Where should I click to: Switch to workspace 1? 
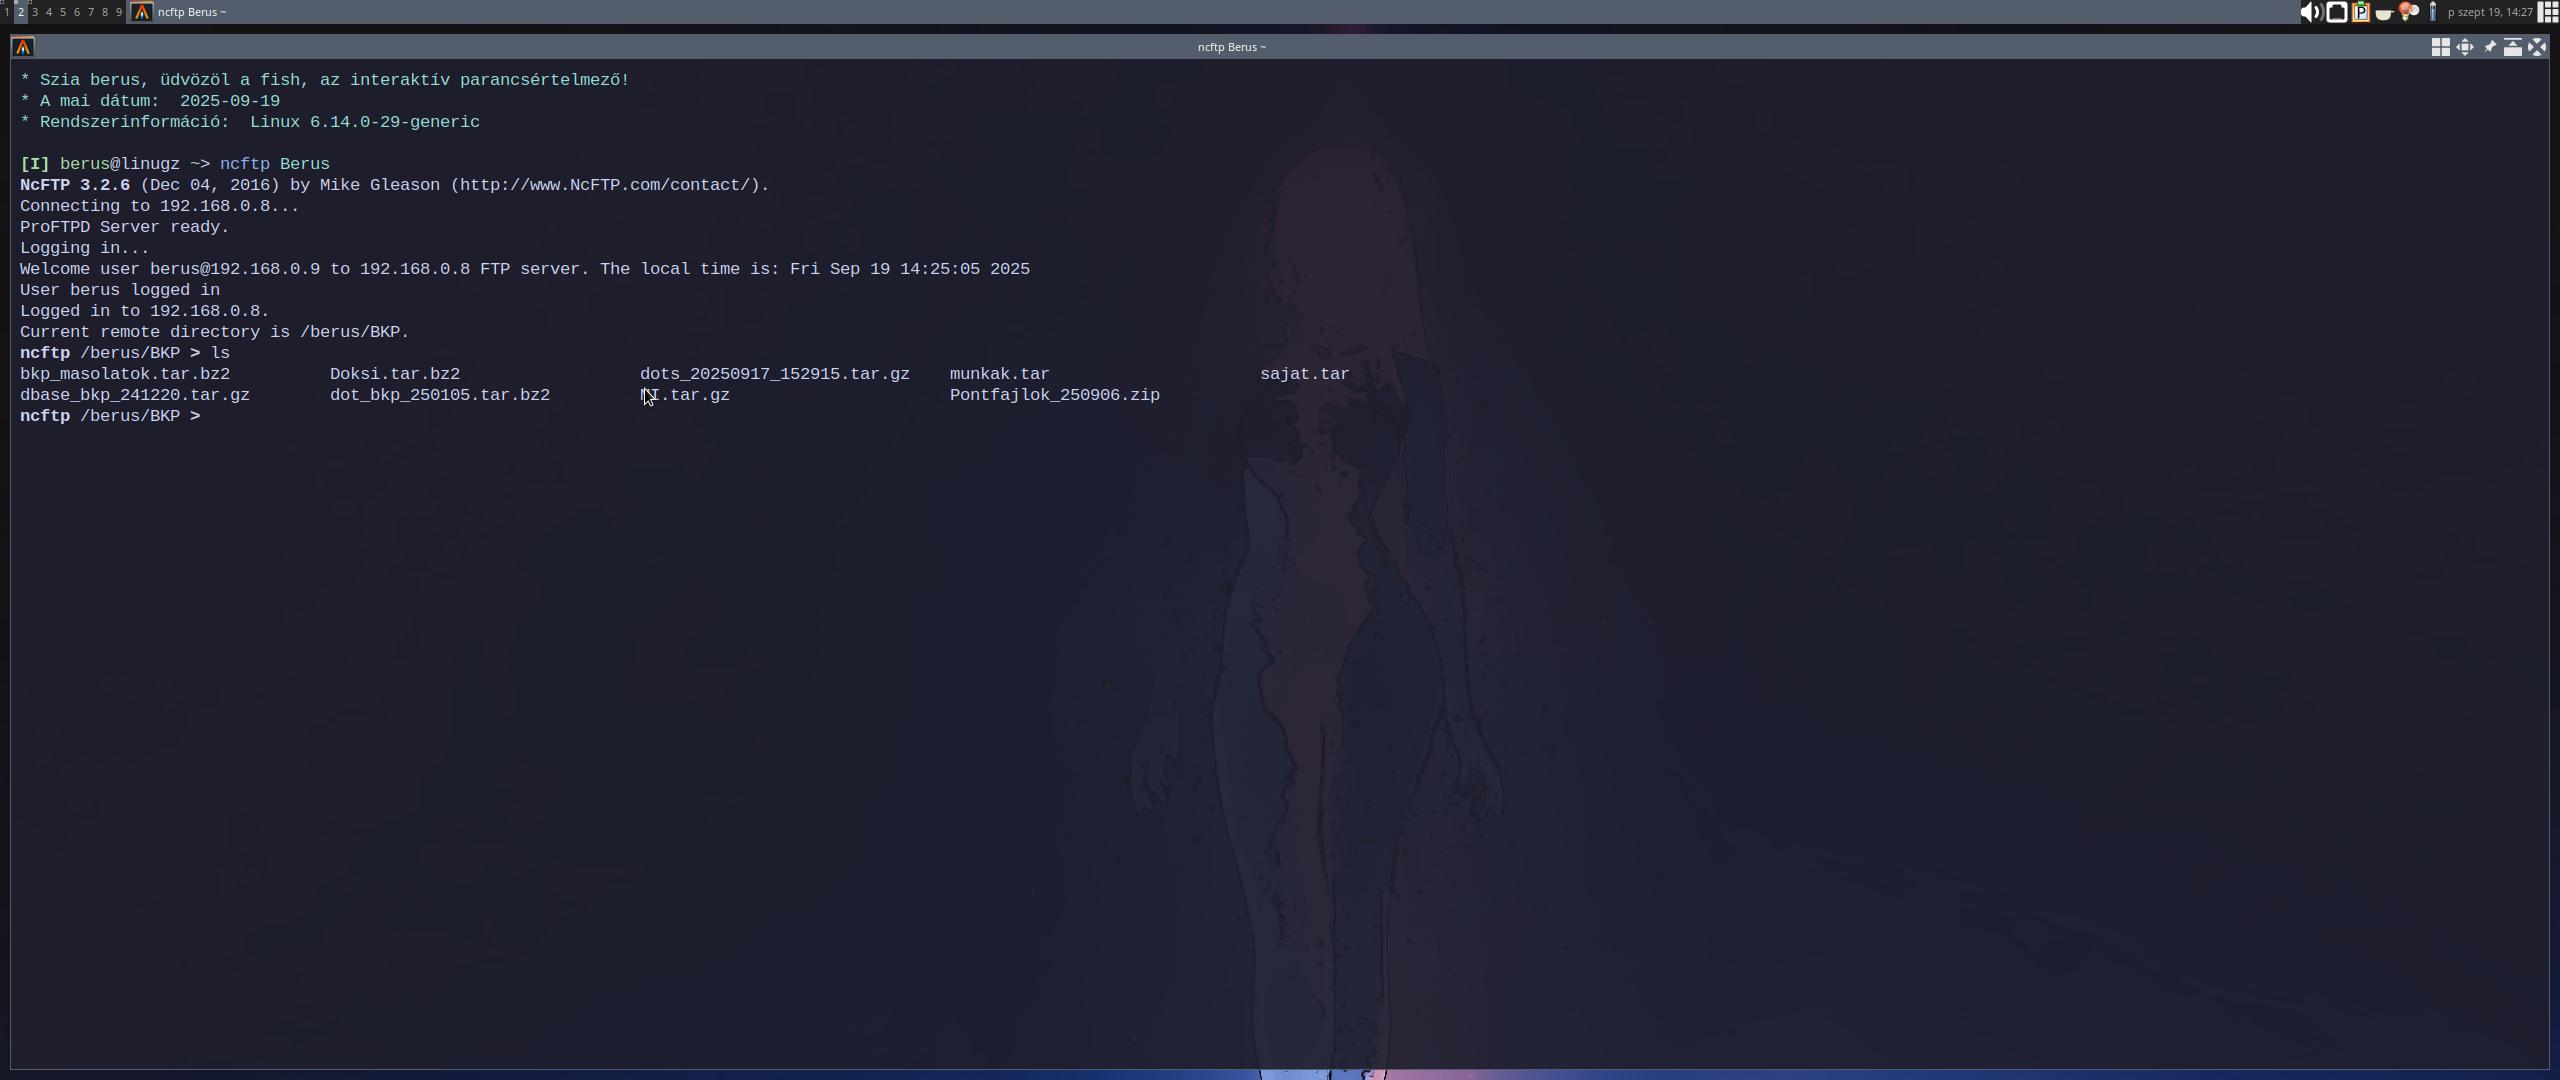click(7, 12)
